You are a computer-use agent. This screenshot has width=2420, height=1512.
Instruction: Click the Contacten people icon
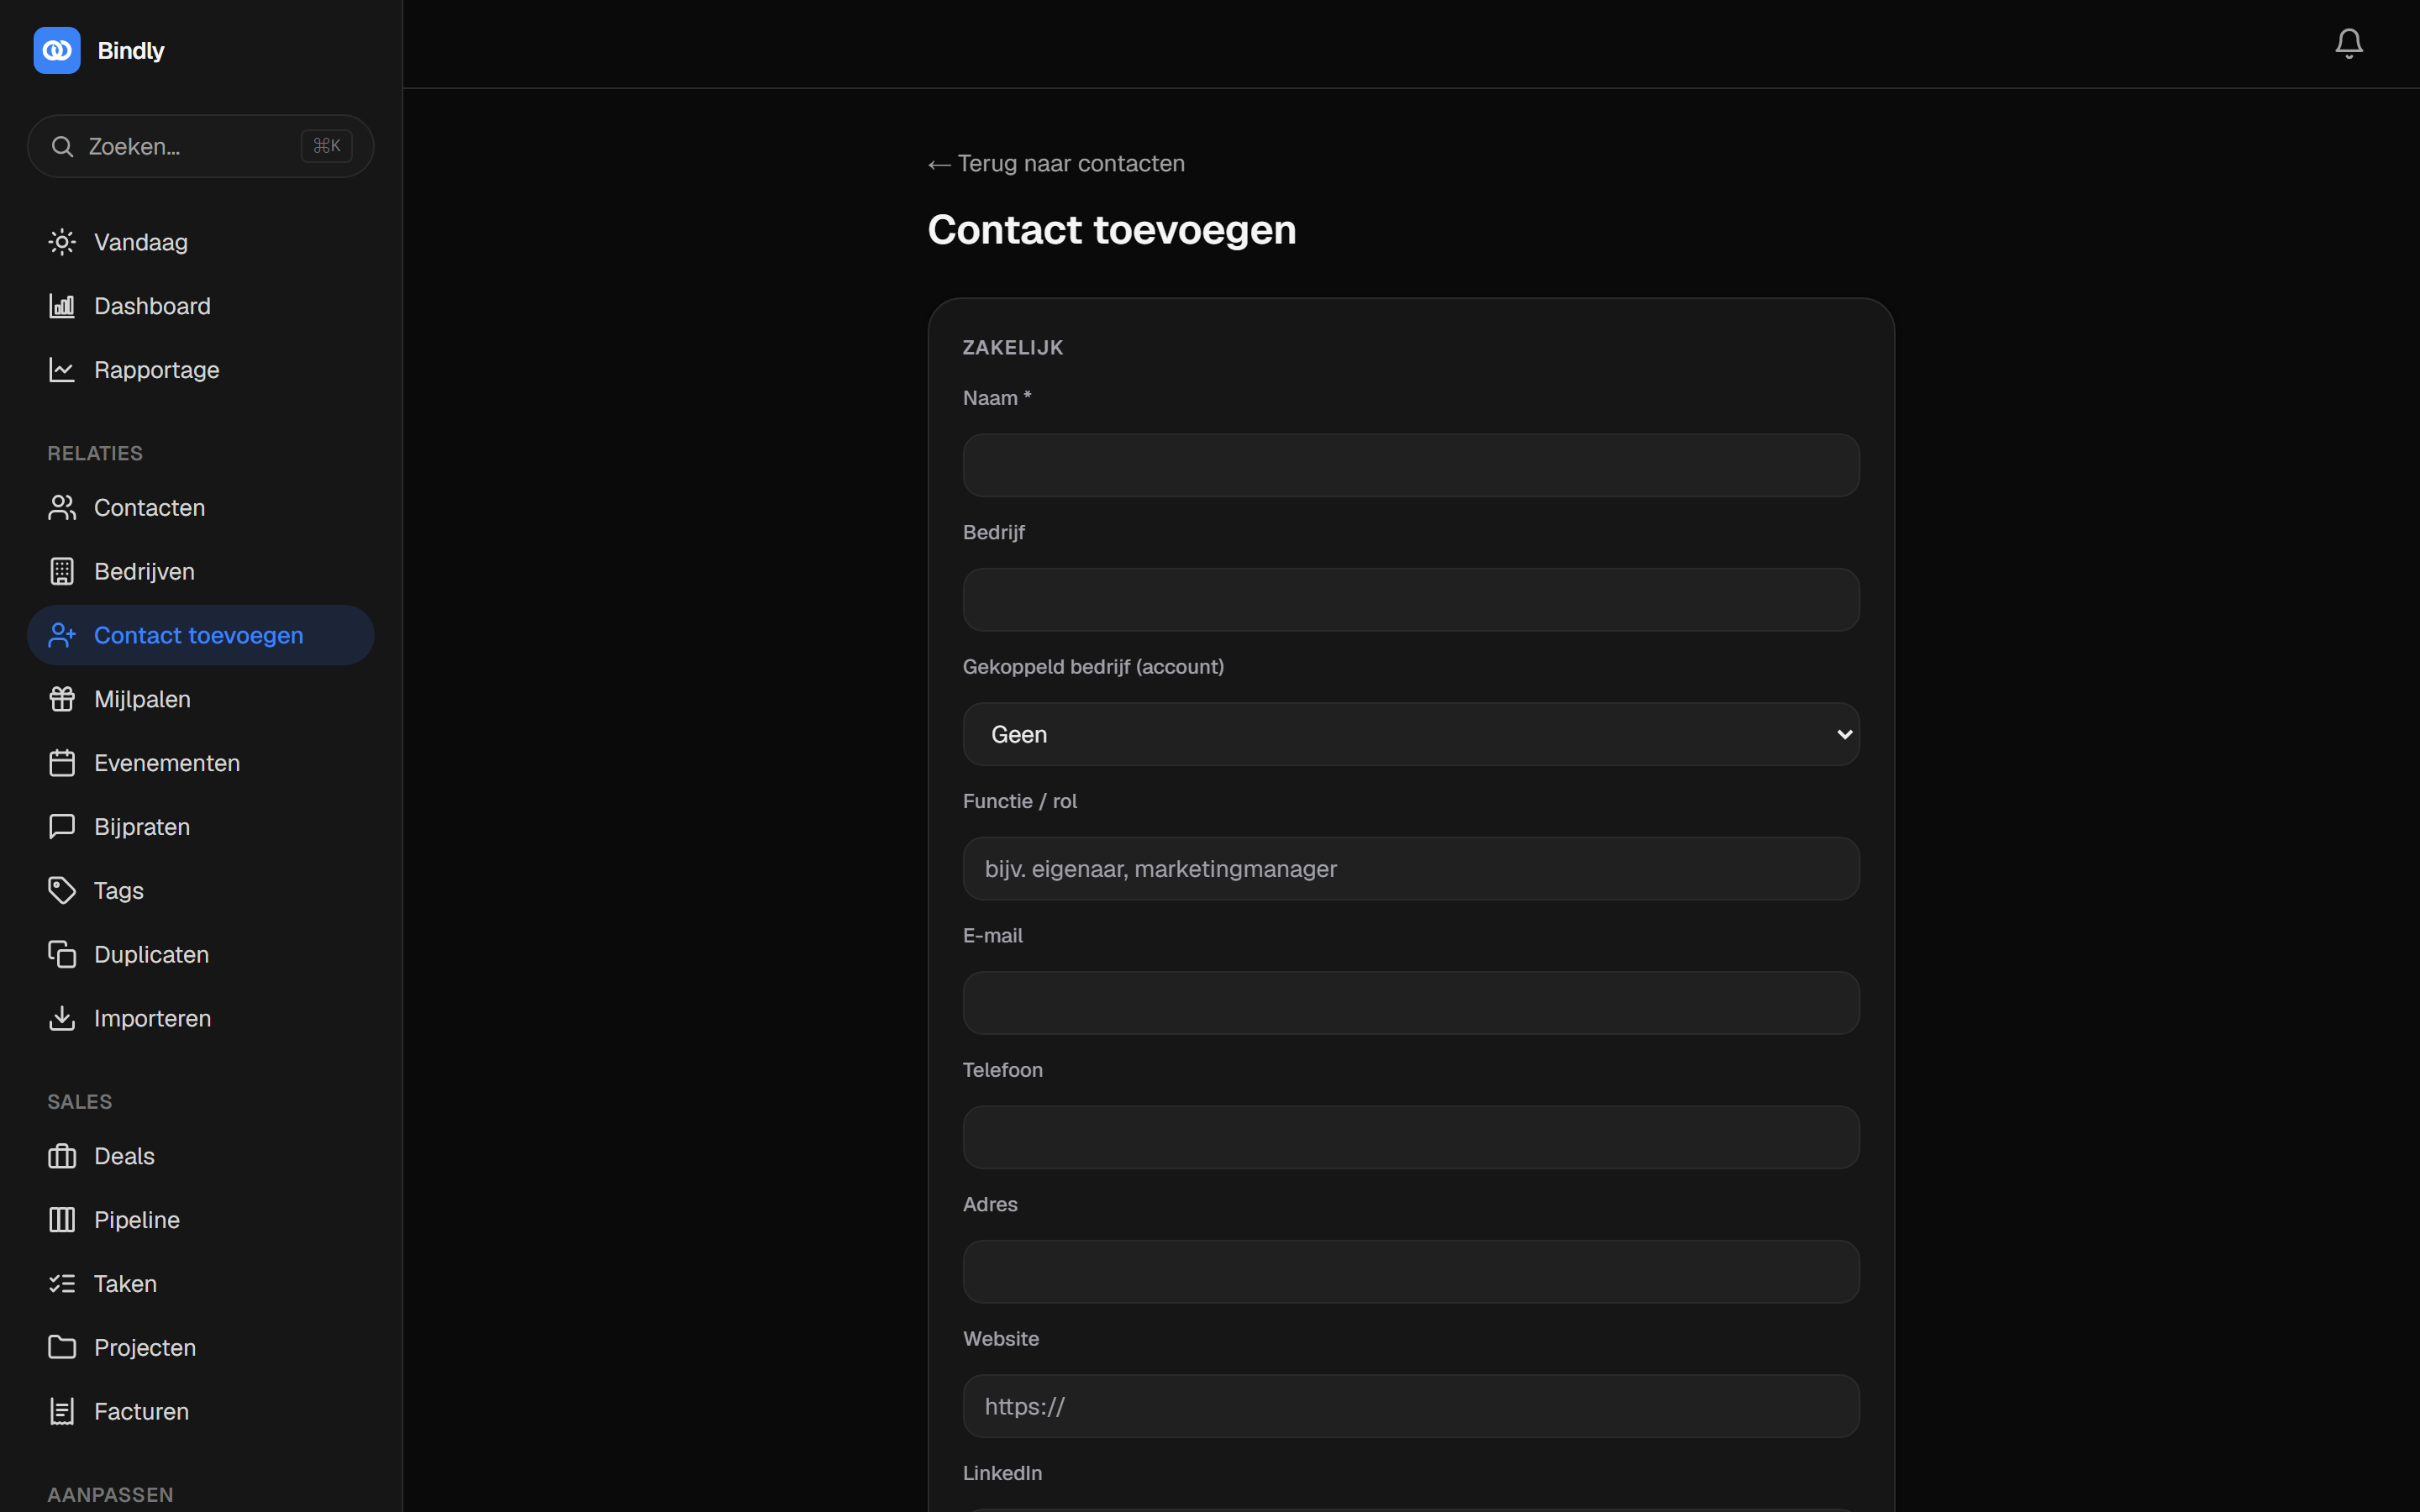(62, 508)
